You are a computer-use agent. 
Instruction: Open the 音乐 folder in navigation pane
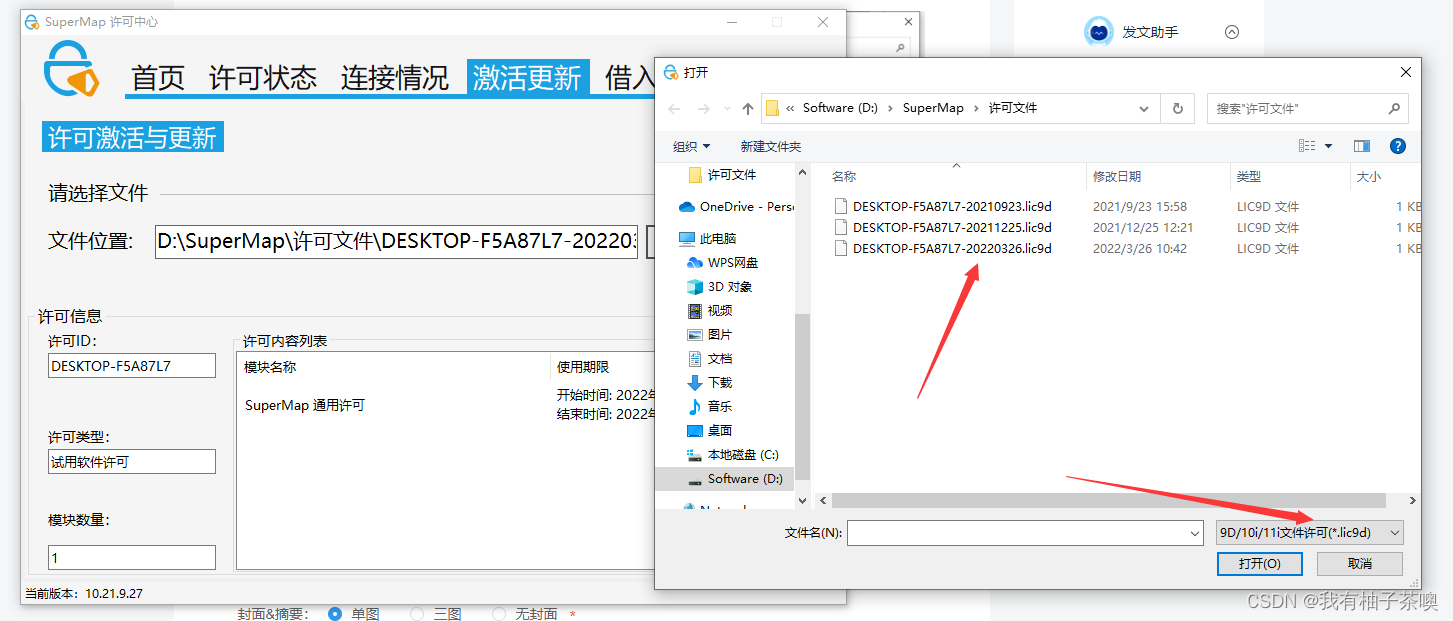pos(710,406)
